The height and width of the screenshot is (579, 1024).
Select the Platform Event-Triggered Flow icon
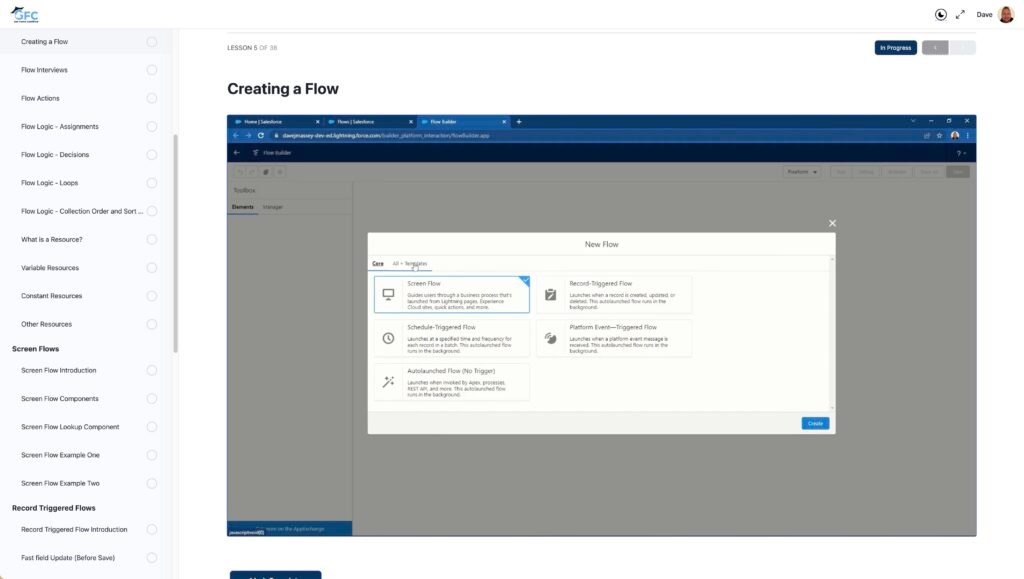click(551, 338)
